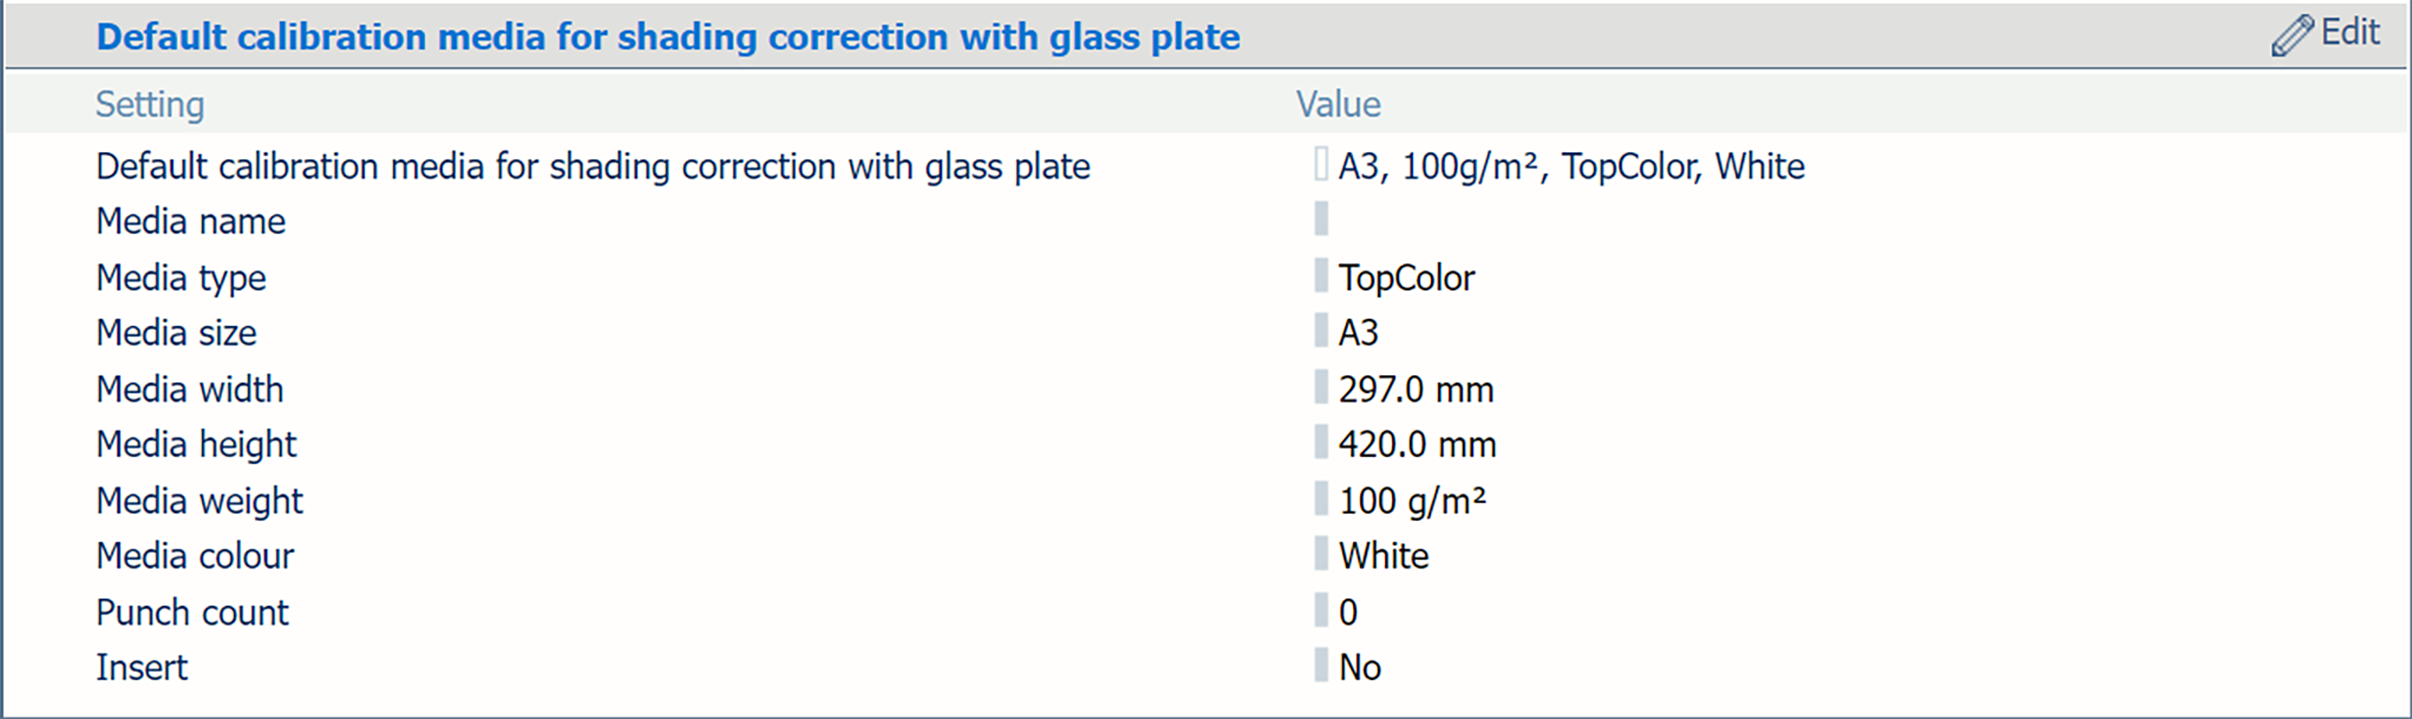
Task: Click the 297.0 mm width value
Action: 1416,389
